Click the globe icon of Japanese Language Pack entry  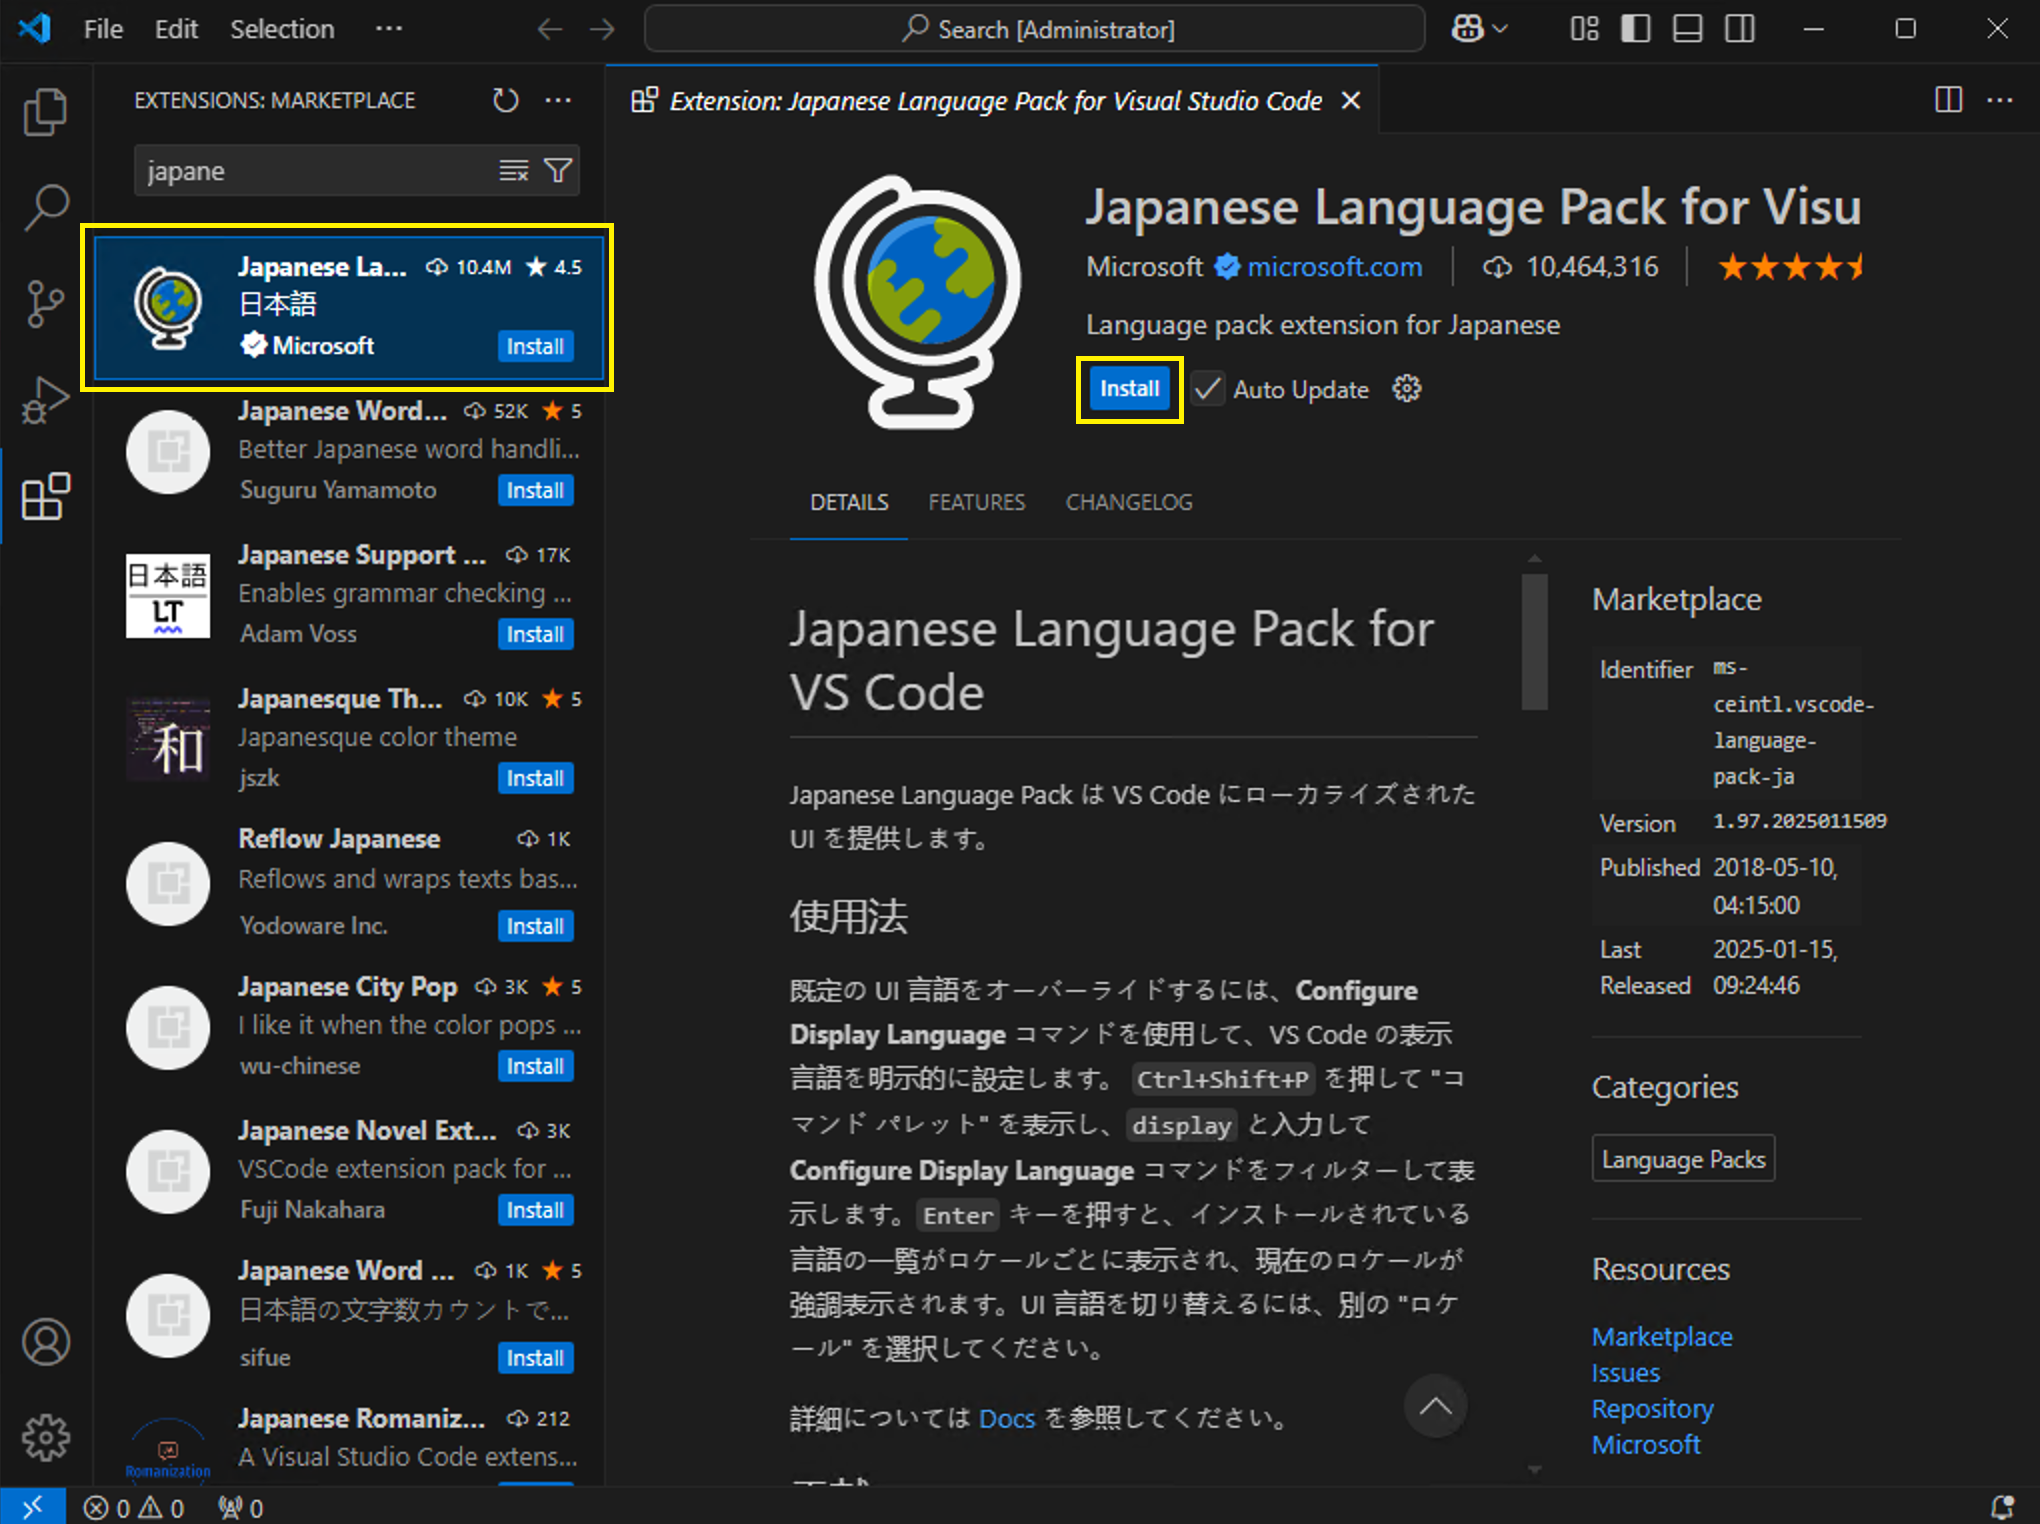tap(168, 307)
